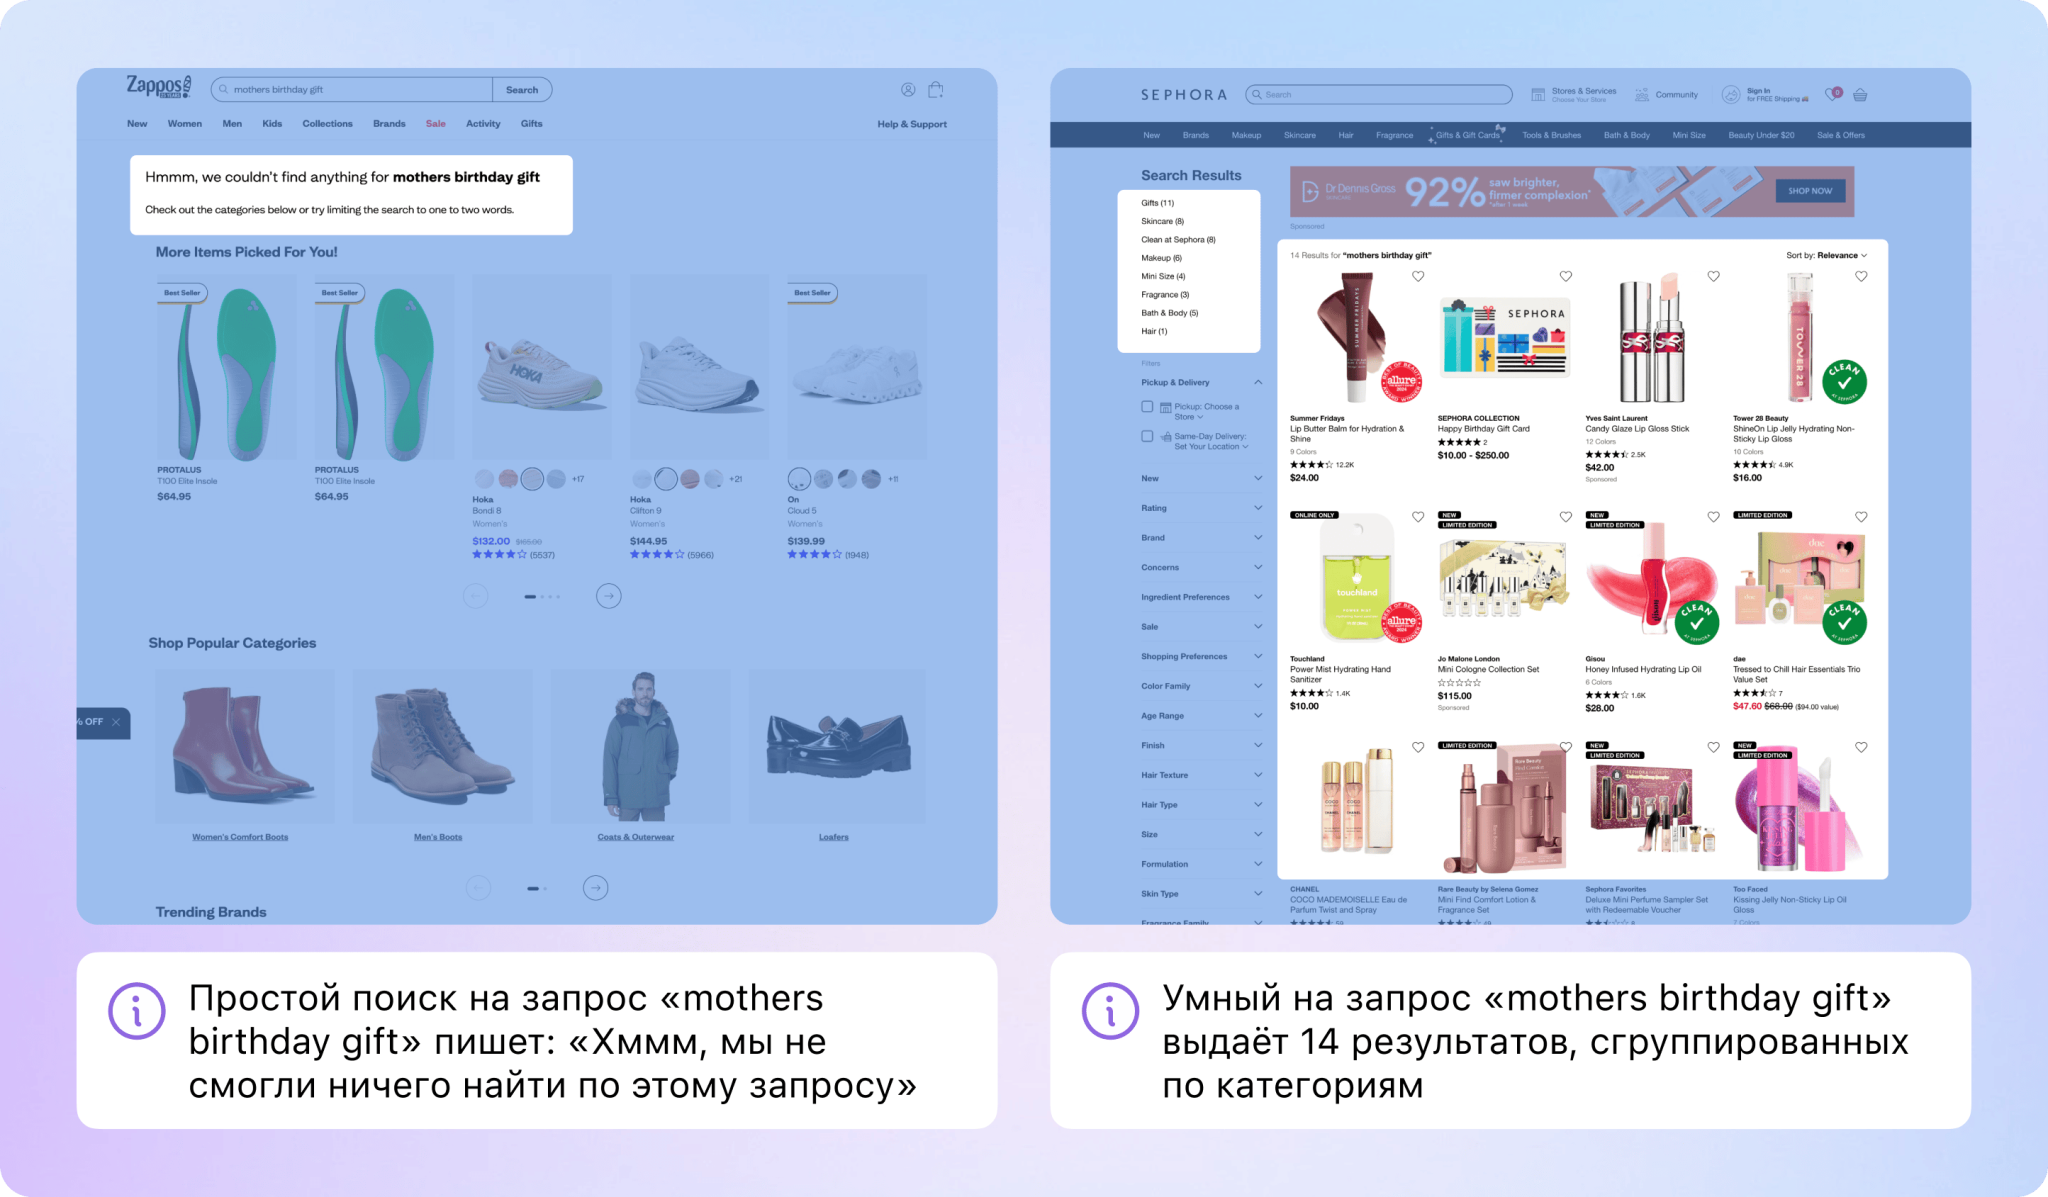This screenshot has width=2048, height=1197.
Task: Open the Sale menu on Zappos
Action: pyautogui.click(x=436, y=124)
